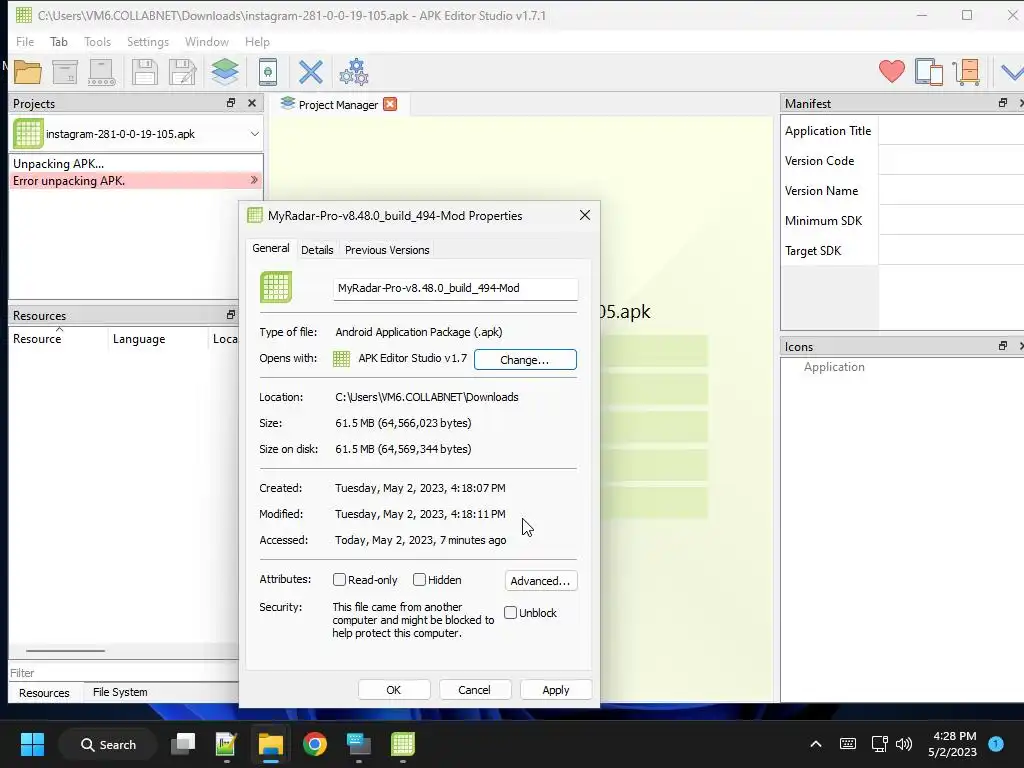Open the File menu
This screenshot has height=768, width=1024.
pos(25,42)
